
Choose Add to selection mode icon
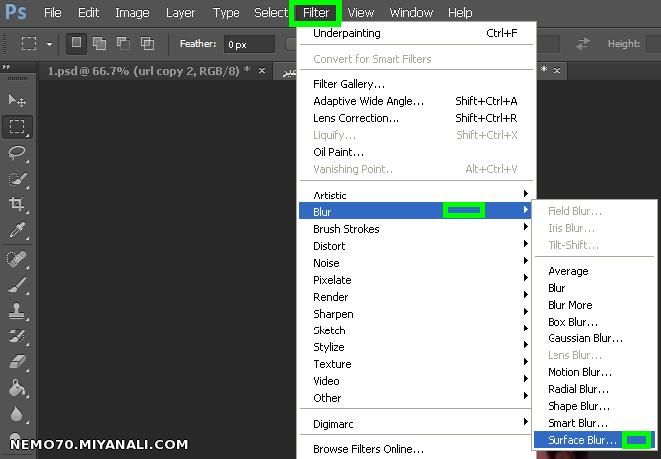coord(99,43)
